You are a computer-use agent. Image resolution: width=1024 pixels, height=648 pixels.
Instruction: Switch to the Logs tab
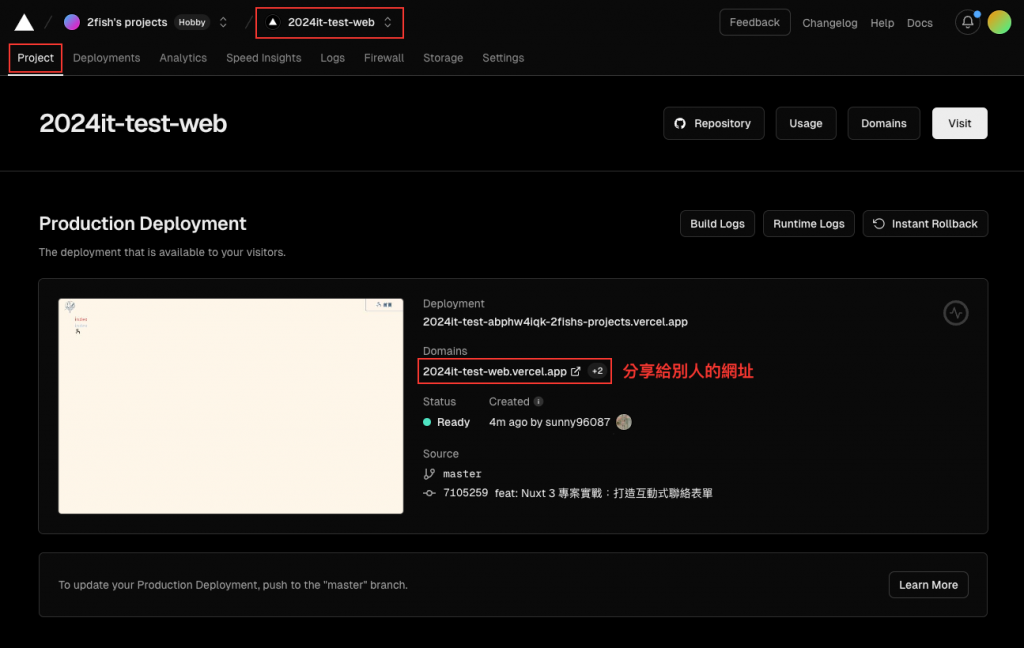[332, 58]
